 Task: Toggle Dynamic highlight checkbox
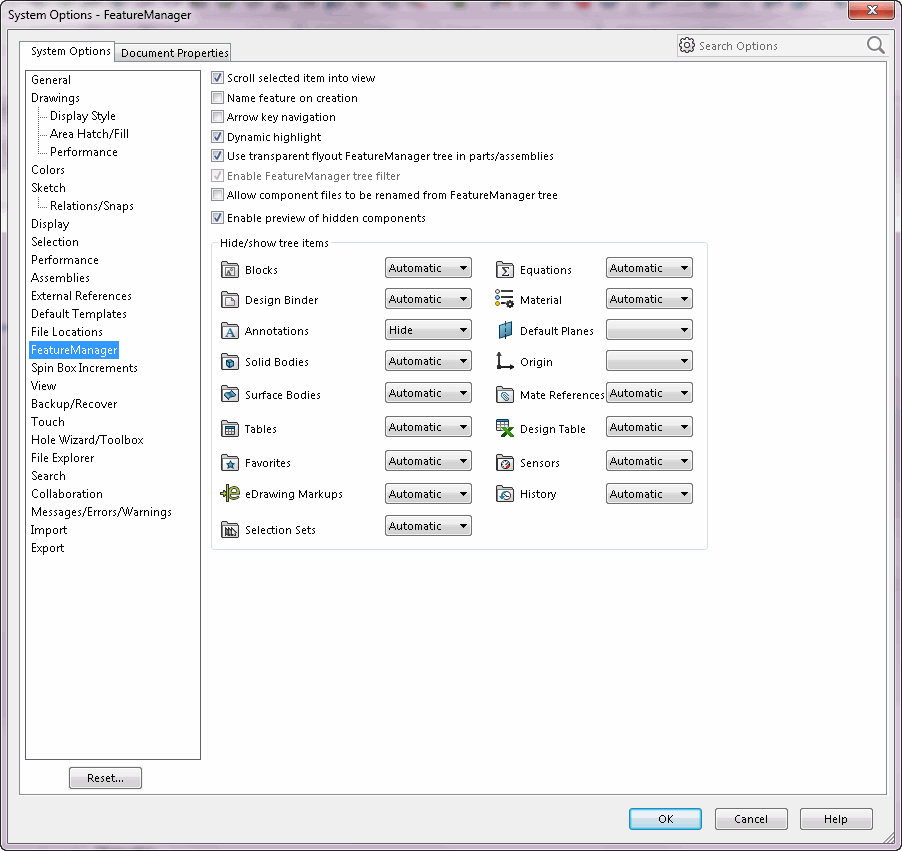pos(217,136)
